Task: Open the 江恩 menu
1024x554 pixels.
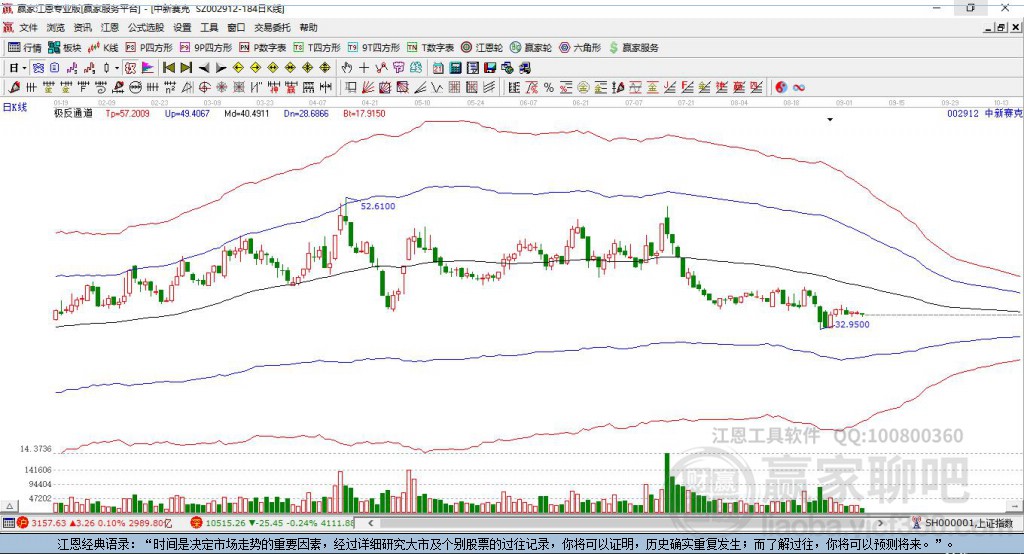Action: 110,27
